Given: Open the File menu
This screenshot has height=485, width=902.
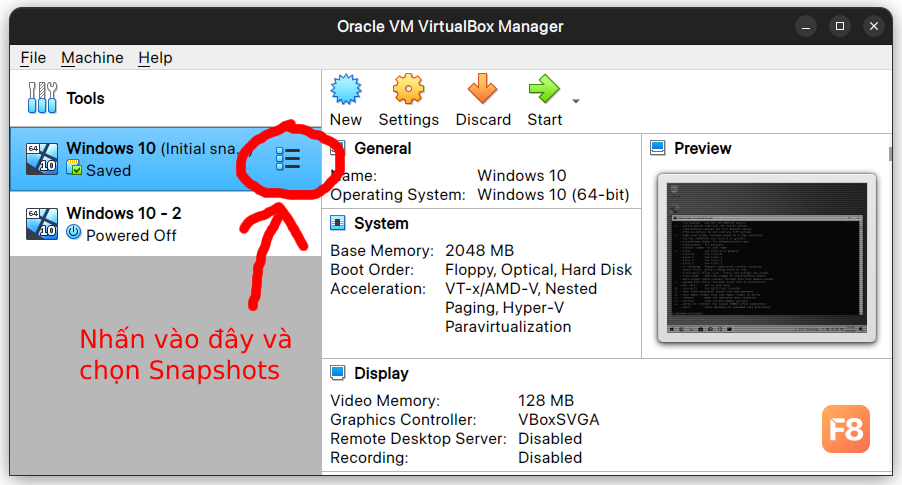Looking at the screenshot, I should [33, 58].
